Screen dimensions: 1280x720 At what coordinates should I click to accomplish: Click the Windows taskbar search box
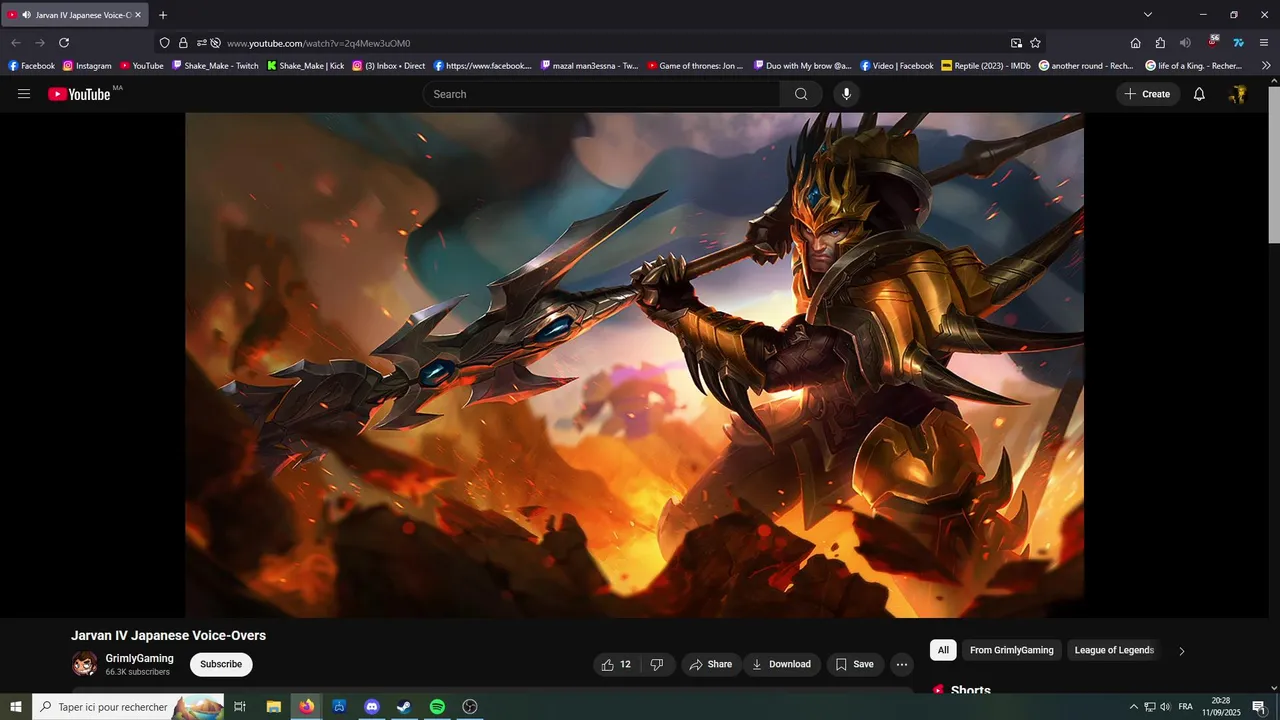(x=128, y=707)
